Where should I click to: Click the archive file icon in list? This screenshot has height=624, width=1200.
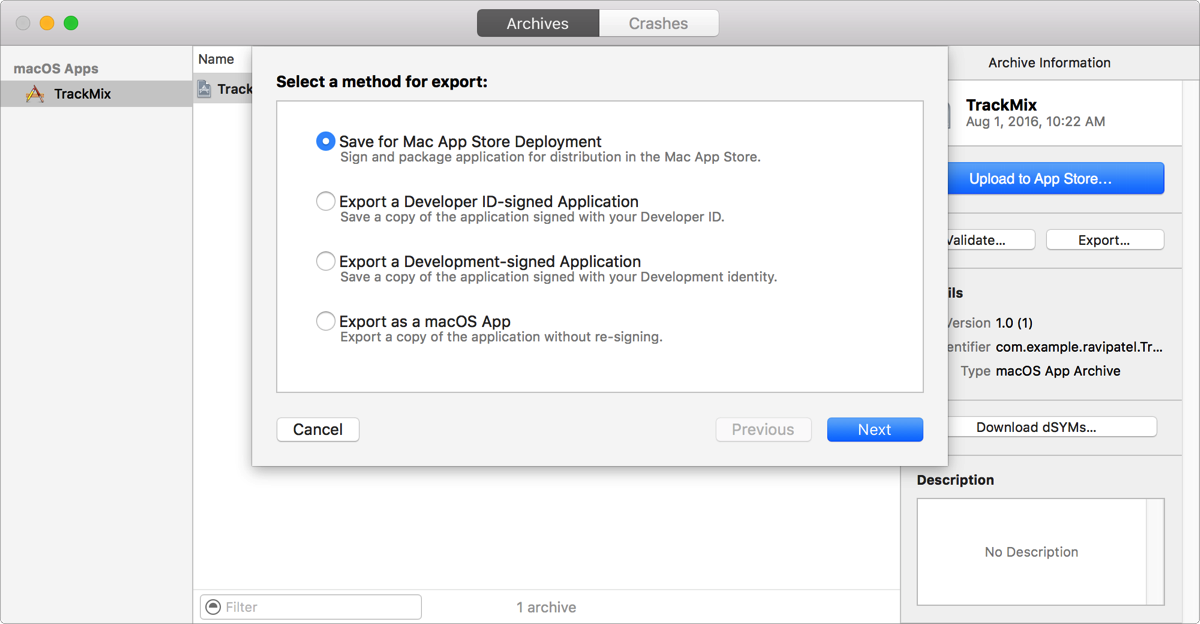205,89
